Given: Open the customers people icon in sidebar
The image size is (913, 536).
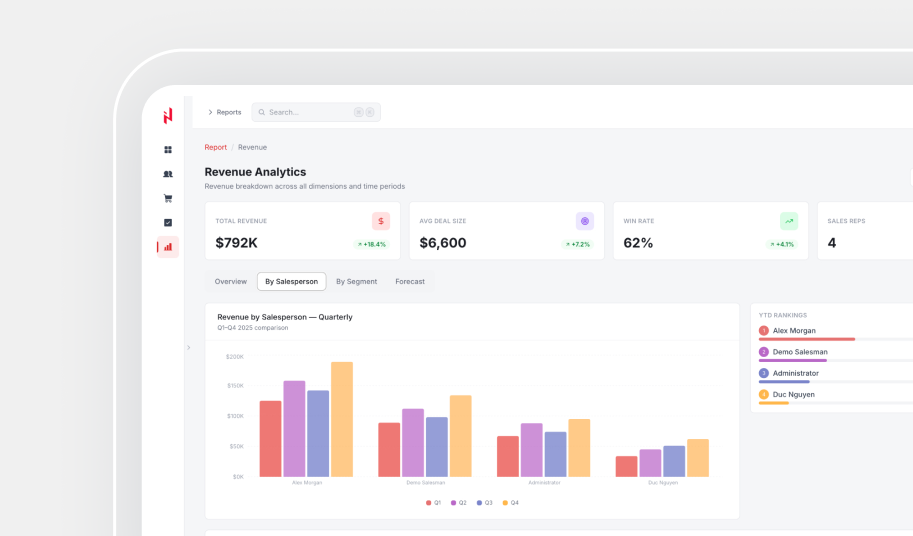Looking at the screenshot, I should click(x=168, y=174).
